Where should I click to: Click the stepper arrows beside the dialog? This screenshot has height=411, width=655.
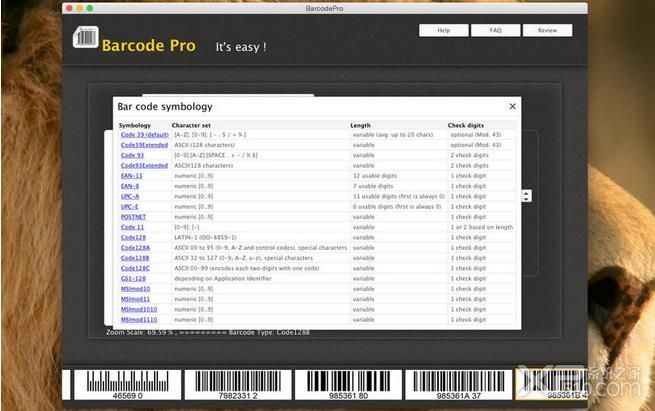coord(526,196)
